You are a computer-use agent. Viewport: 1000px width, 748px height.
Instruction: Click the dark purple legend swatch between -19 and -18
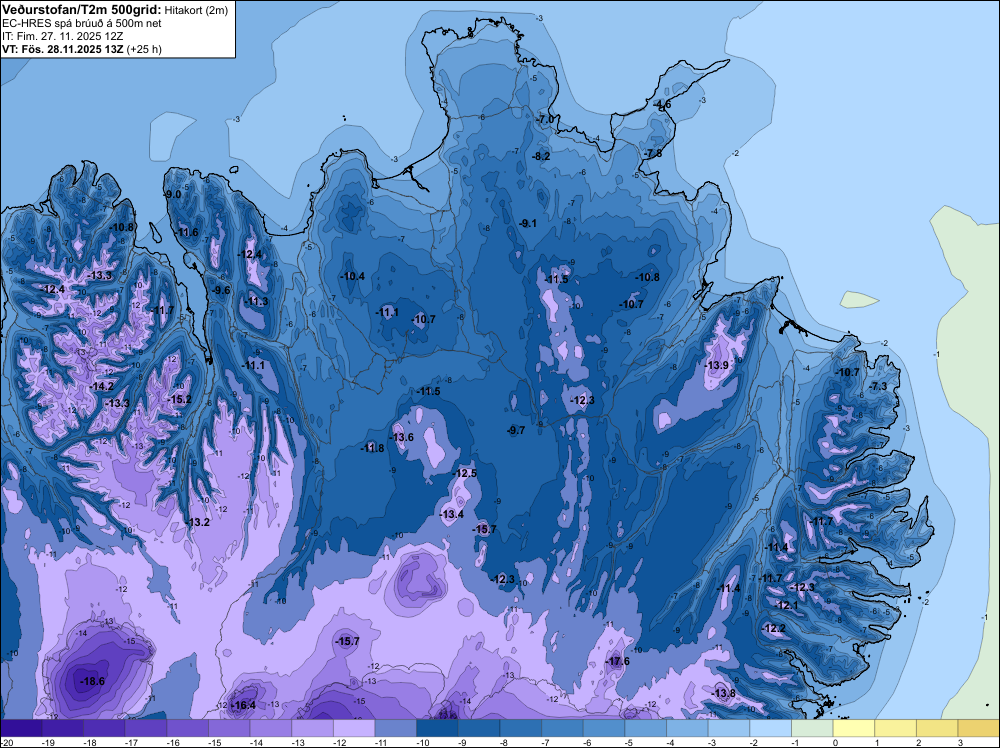pyautogui.click(x=62, y=728)
